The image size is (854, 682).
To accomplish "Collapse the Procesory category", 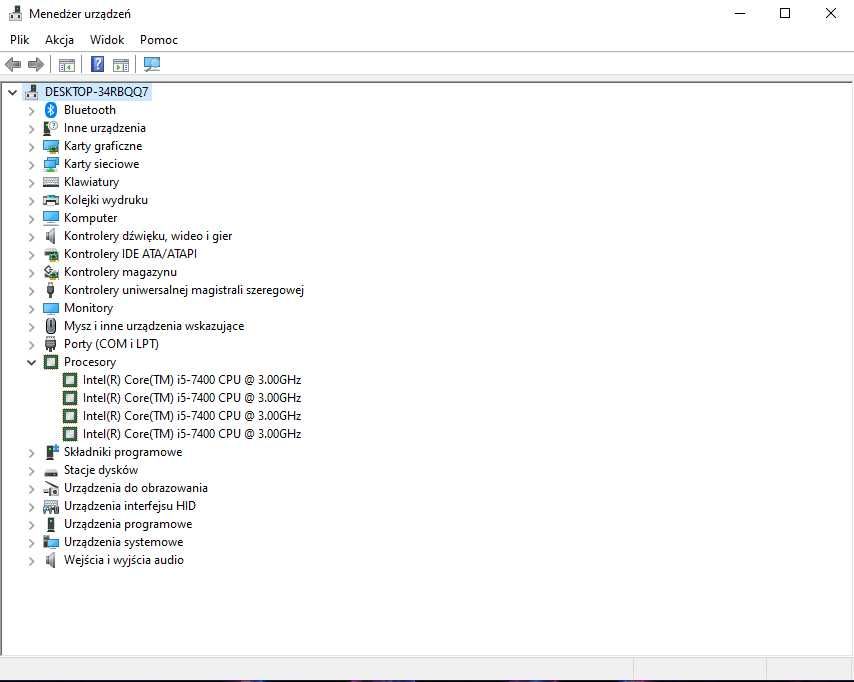I will pyautogui.click(x=32, y=362).
